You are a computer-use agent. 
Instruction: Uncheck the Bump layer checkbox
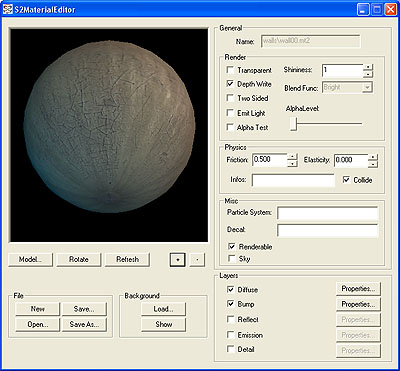point(230,304)
